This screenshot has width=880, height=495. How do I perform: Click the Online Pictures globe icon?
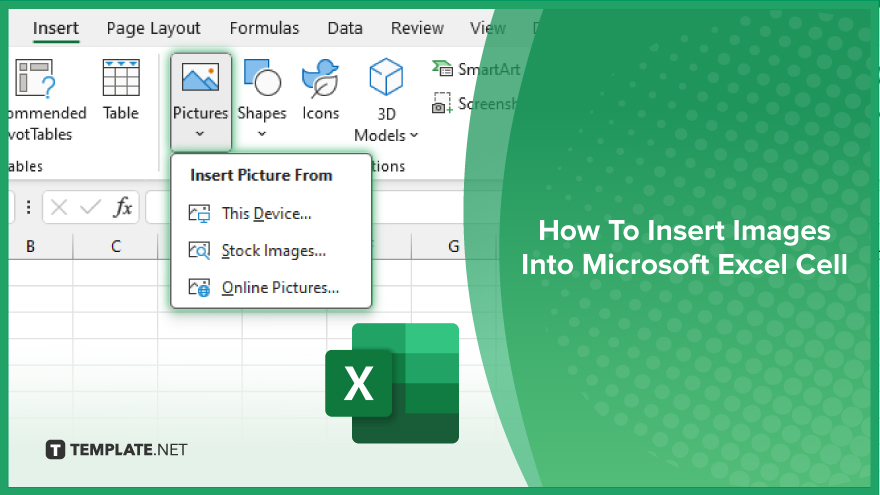tap(199, 288)
